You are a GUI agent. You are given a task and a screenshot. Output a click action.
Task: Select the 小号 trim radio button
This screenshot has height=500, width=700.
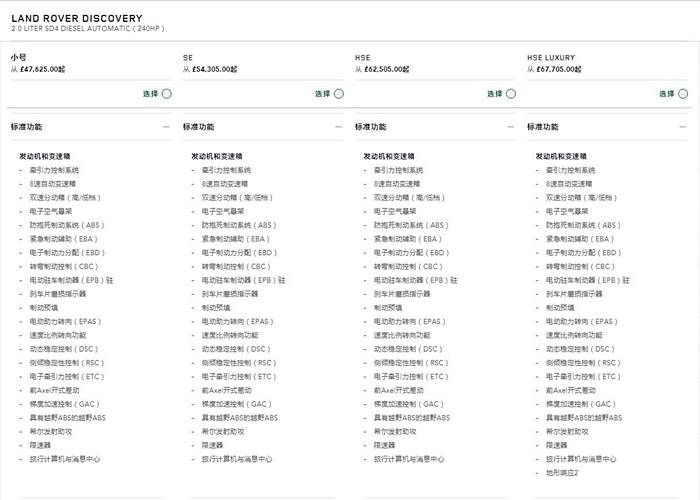167,94
